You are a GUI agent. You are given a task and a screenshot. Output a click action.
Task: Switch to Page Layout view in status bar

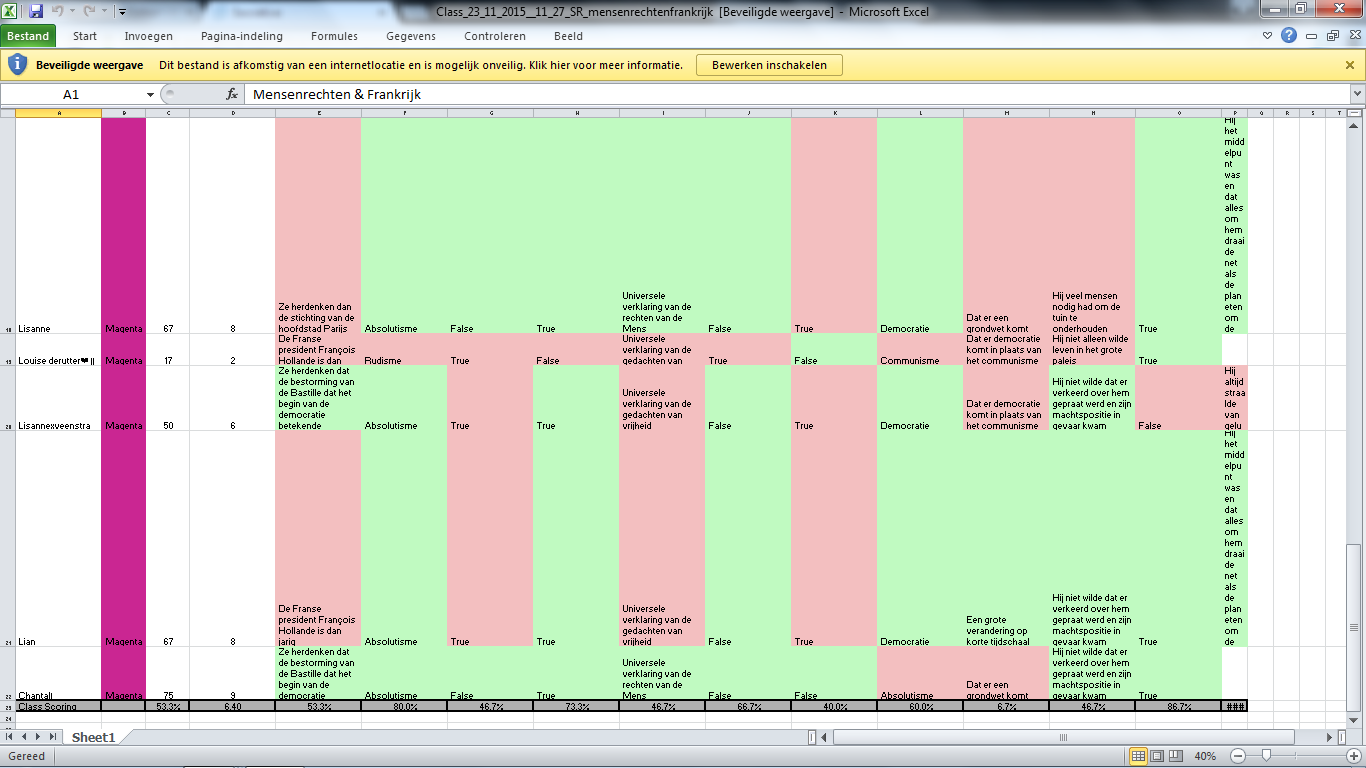click(1156, 756)
